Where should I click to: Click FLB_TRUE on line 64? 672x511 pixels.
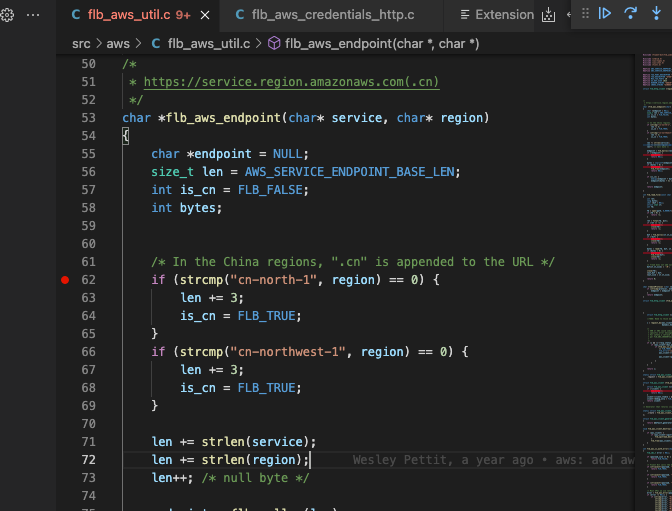point(267,316)
